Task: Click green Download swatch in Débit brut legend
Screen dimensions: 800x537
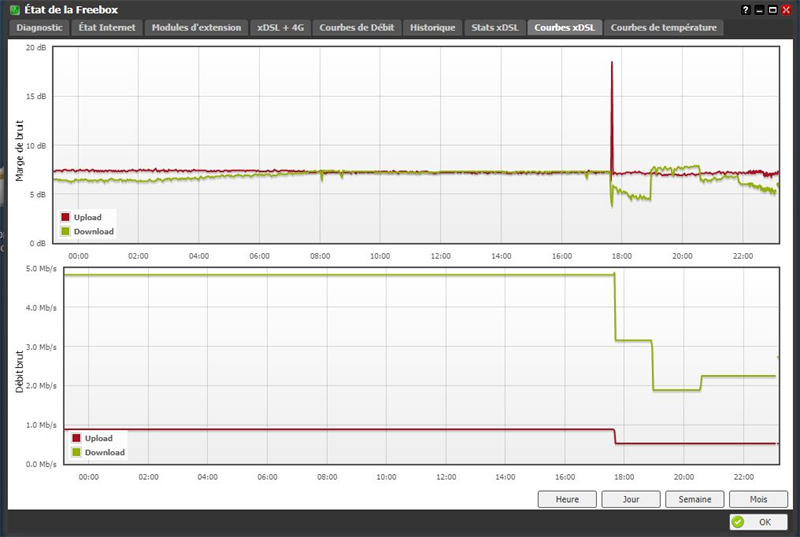Action: coord(77,452)
